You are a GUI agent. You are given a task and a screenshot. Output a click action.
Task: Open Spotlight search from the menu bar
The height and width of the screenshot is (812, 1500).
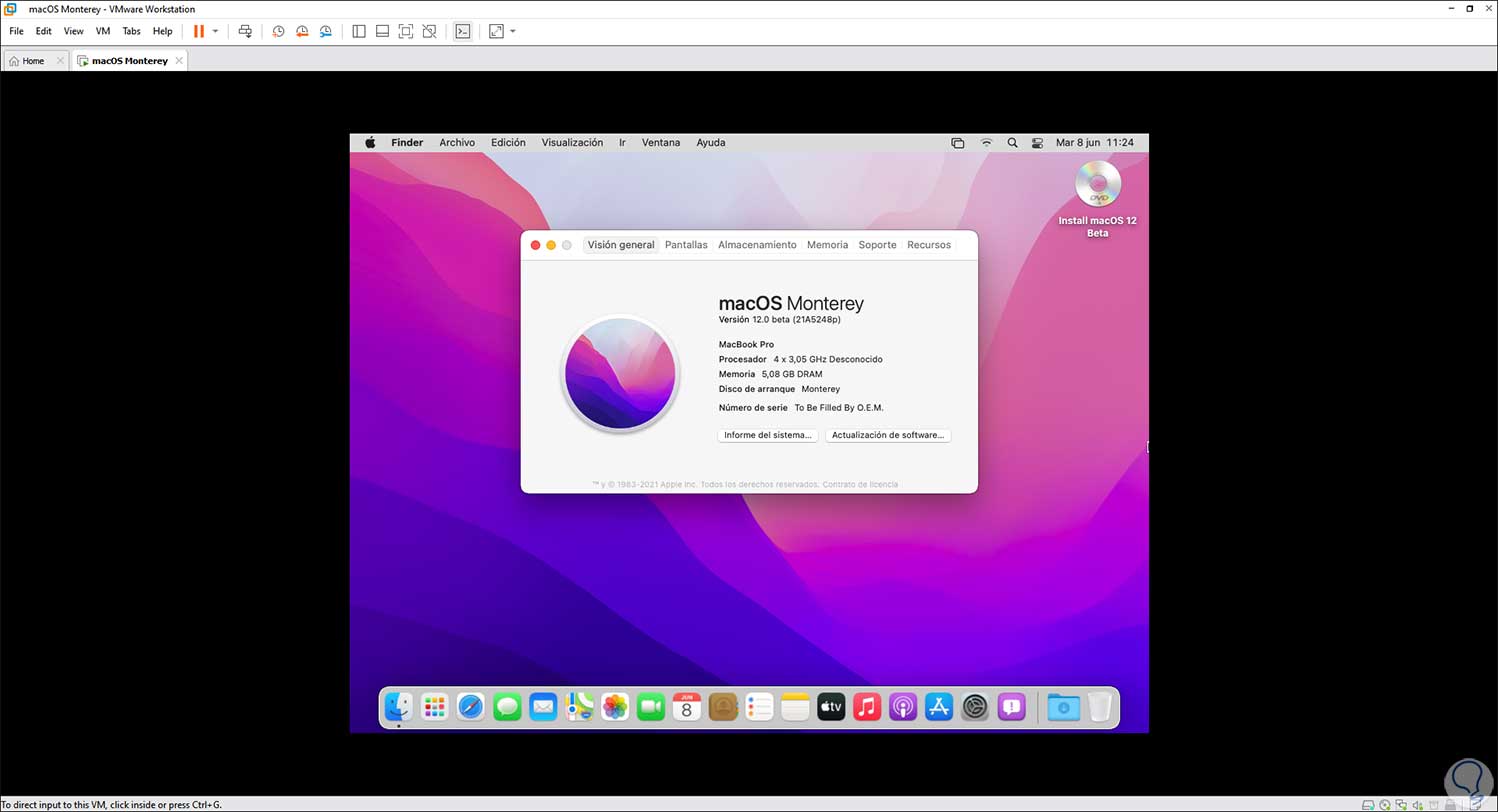(1012, 143)
